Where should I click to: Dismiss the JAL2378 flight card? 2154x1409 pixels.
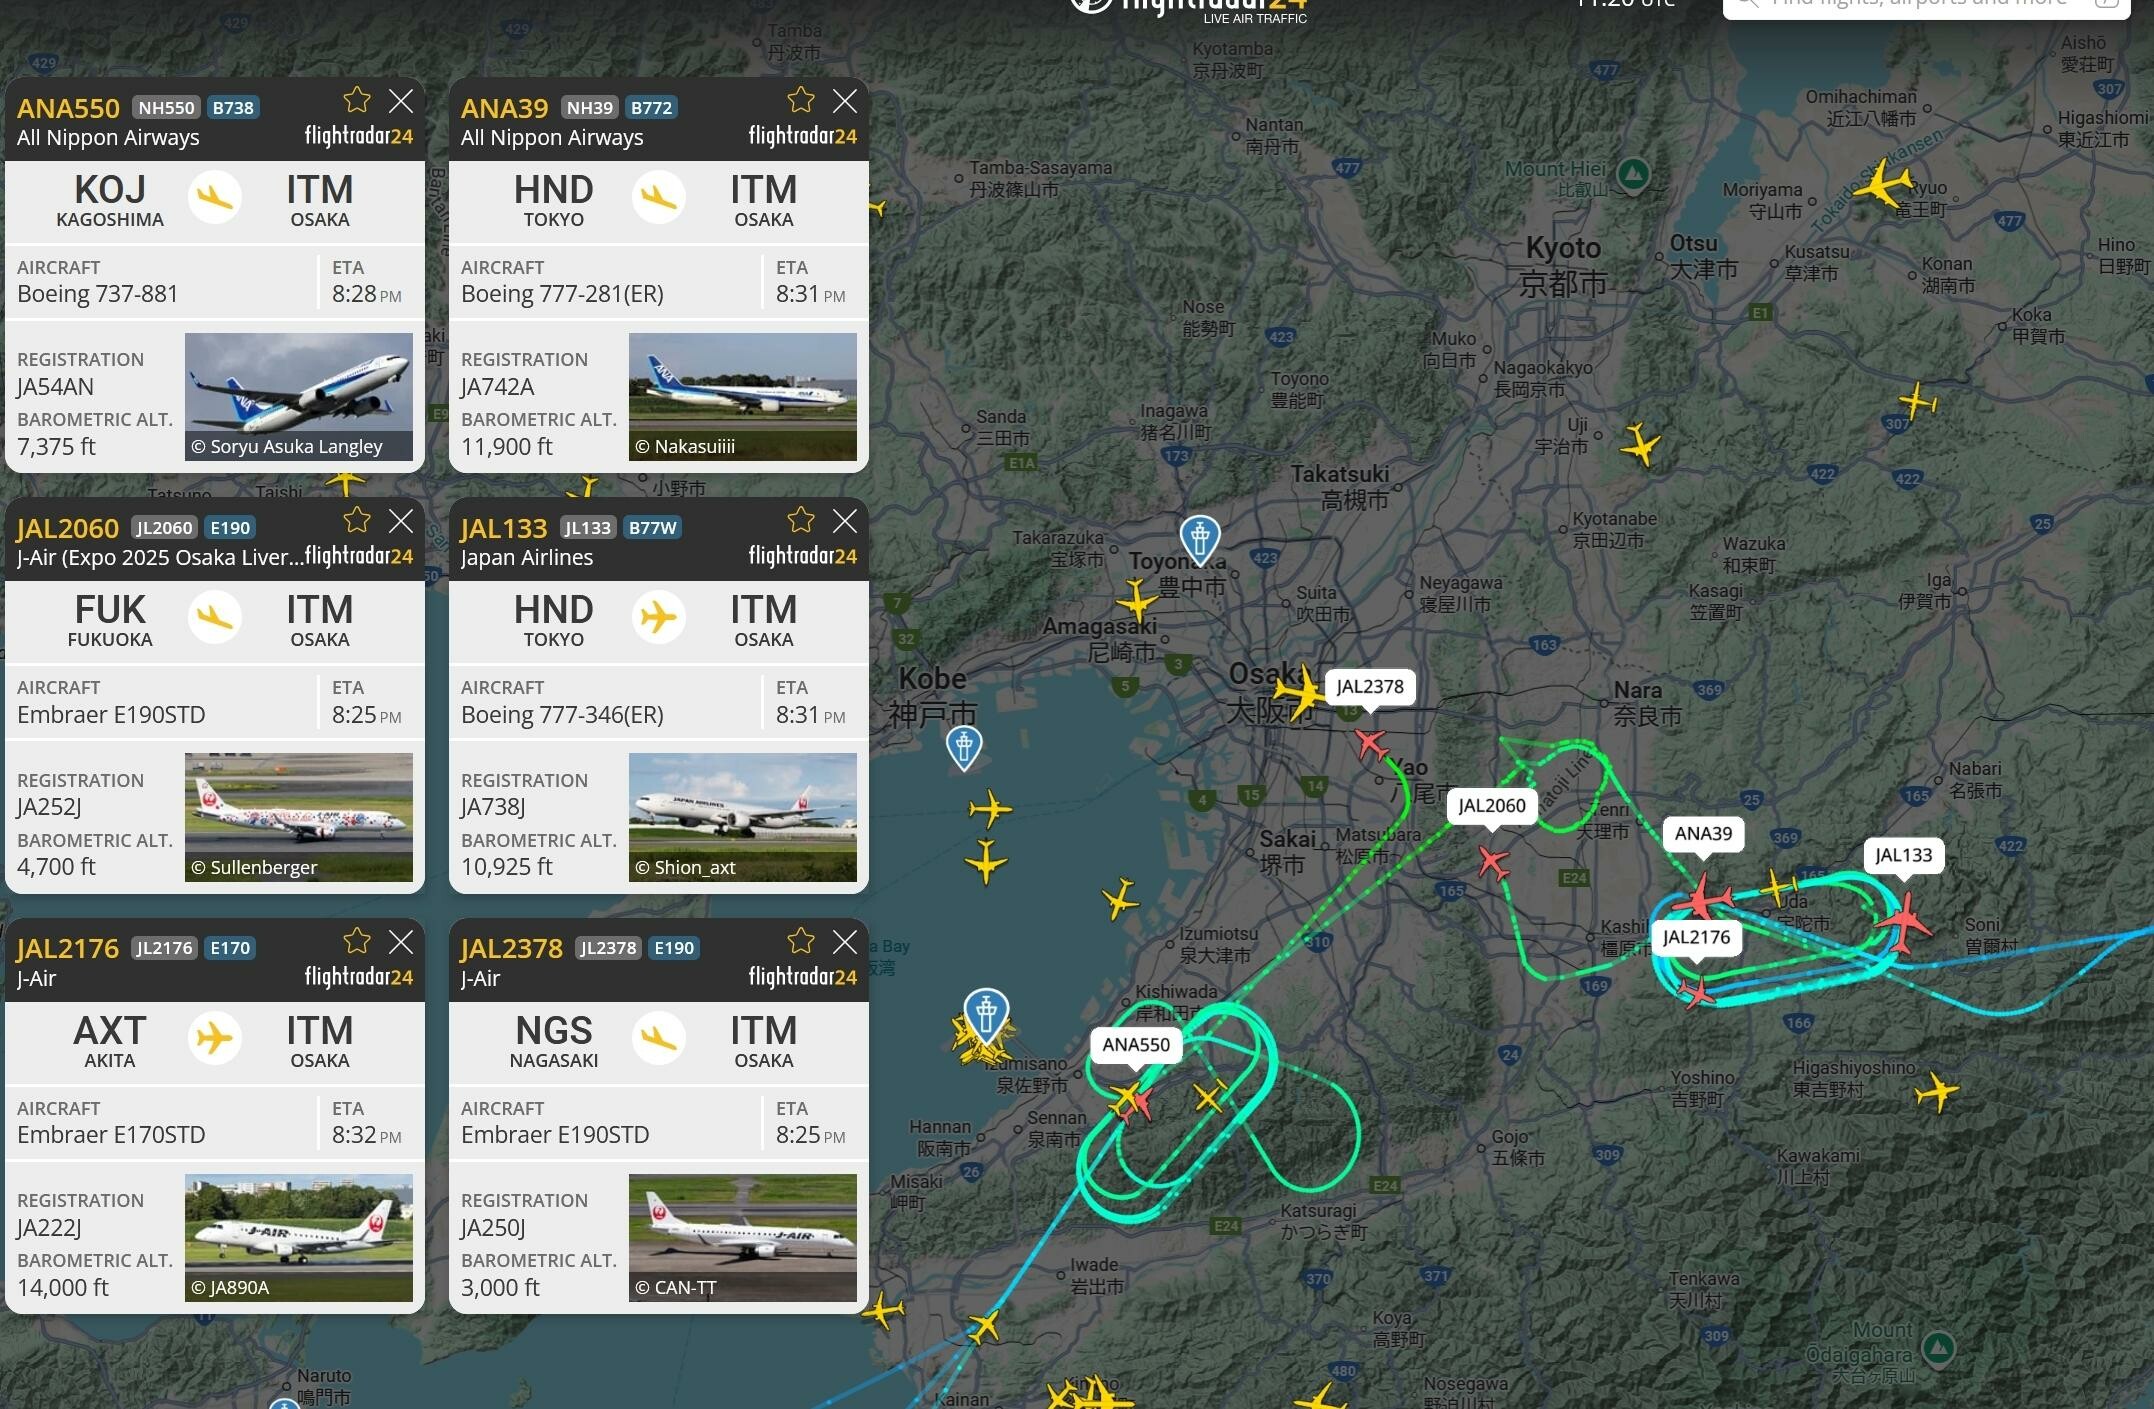point(845,942)
